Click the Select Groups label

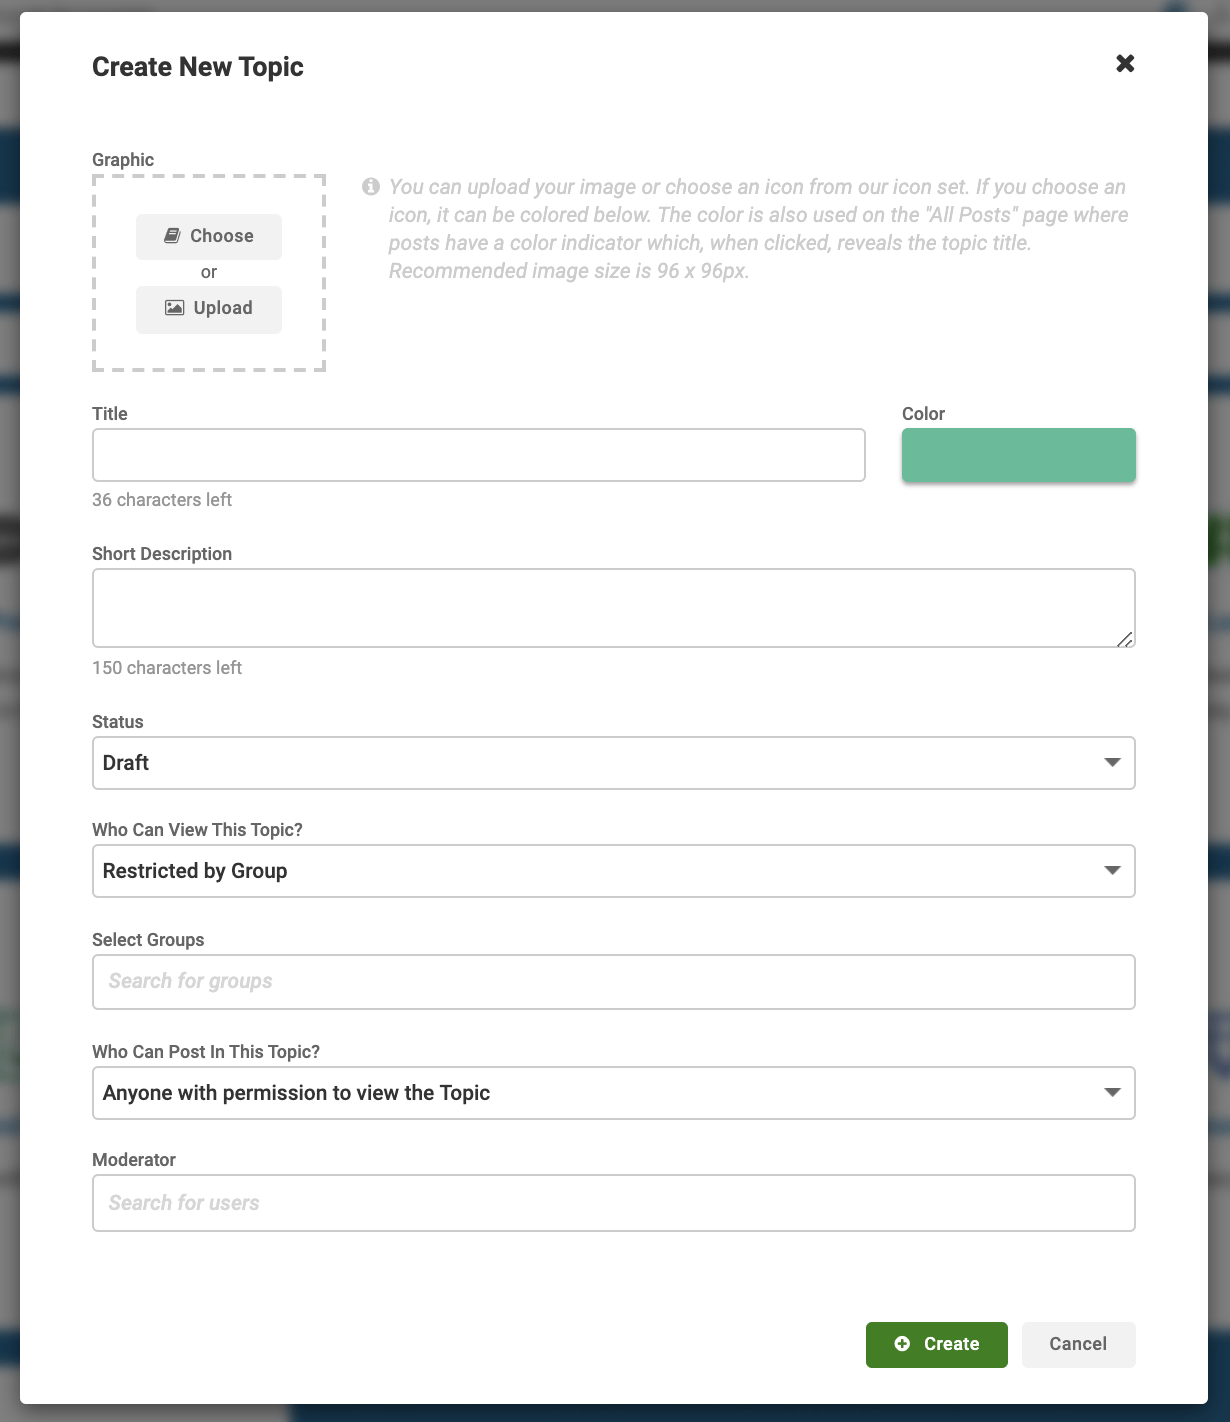[148, 940]
